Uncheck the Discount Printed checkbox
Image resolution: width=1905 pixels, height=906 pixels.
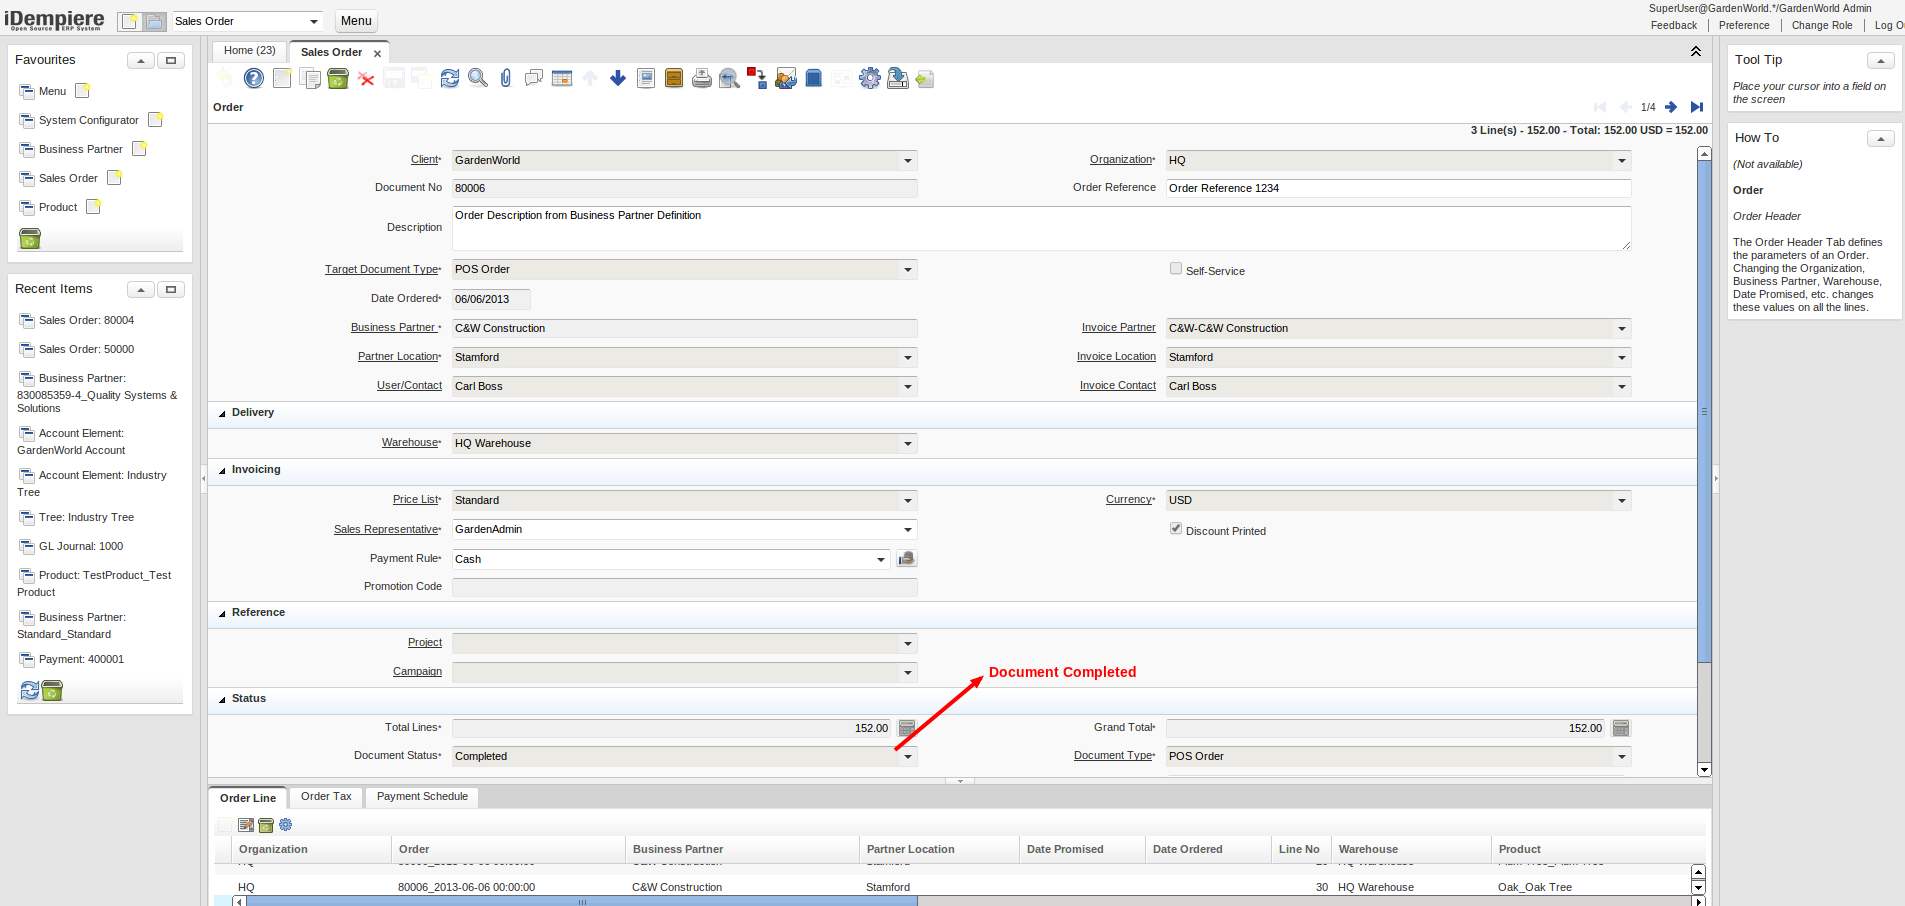(x=1175, y=528)
